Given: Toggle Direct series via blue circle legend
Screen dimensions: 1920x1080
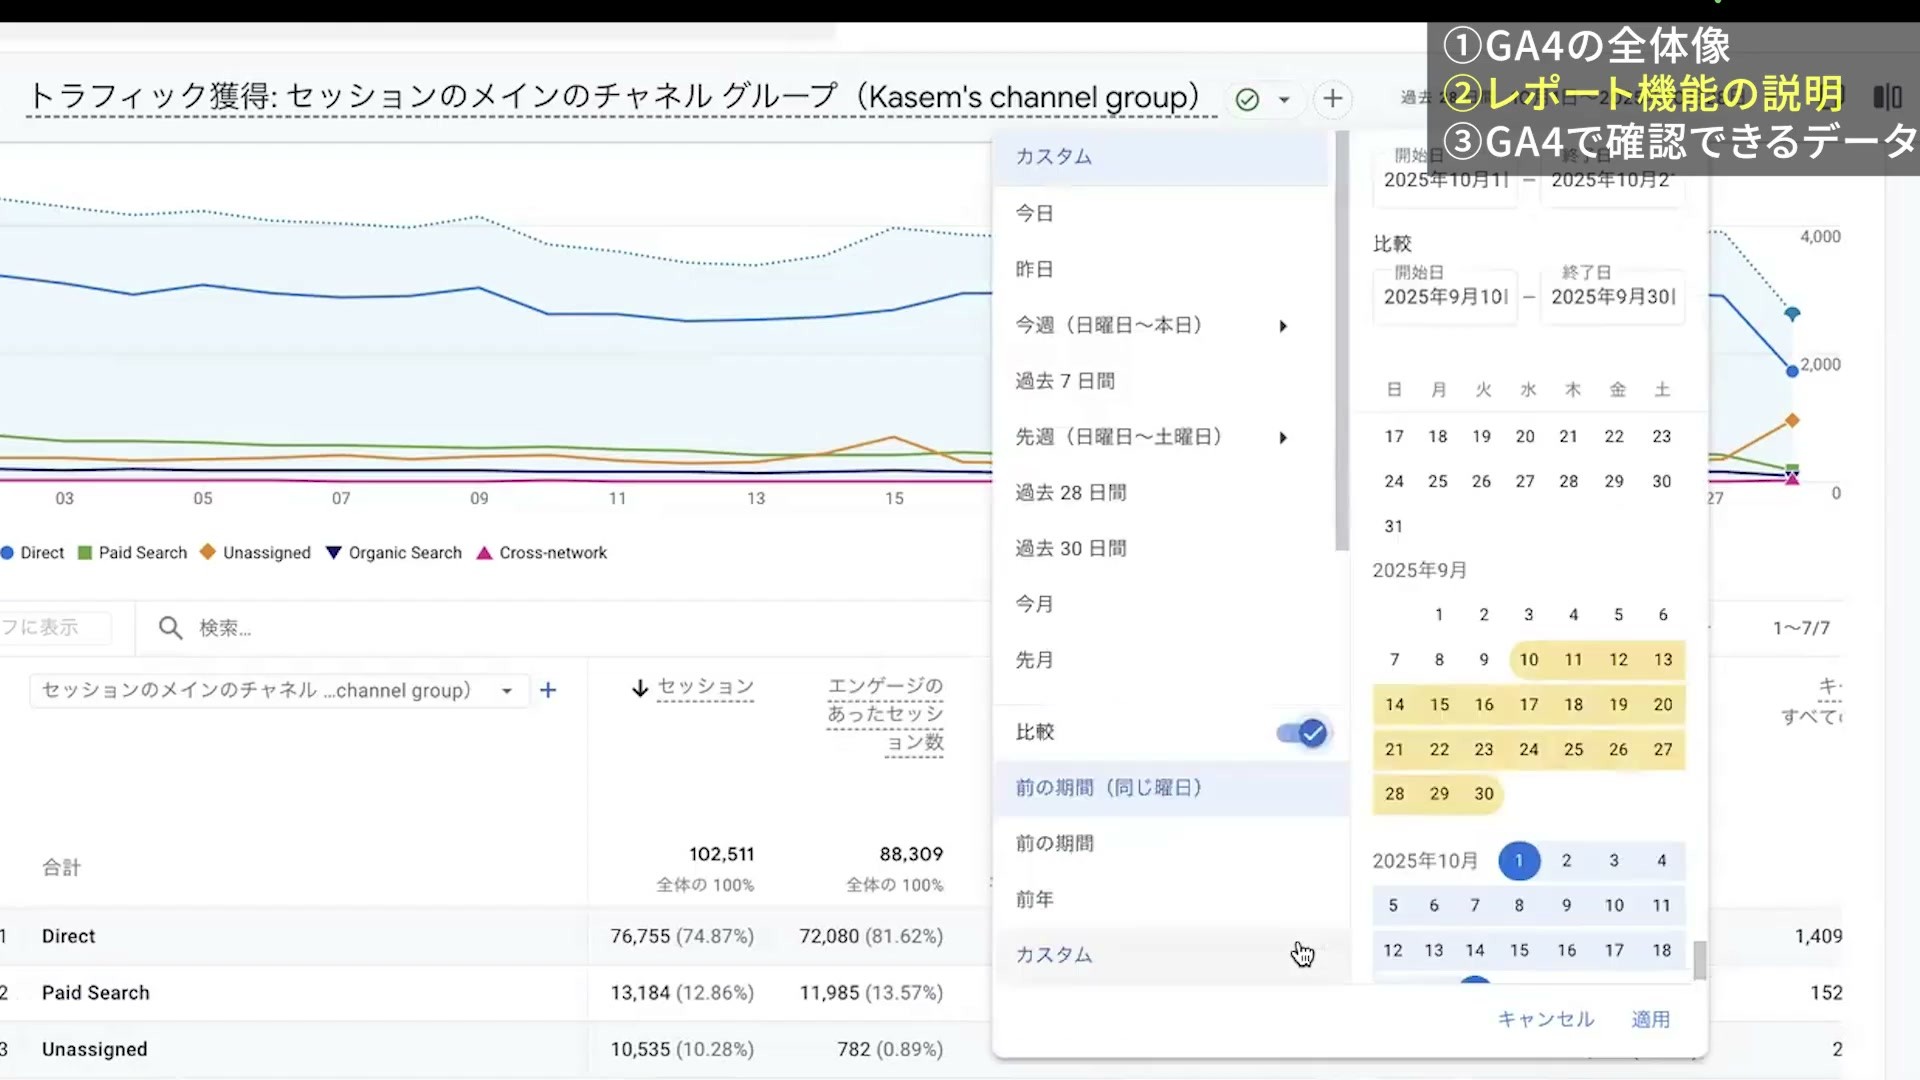Looking at the screenshot, I should point(8,553).
